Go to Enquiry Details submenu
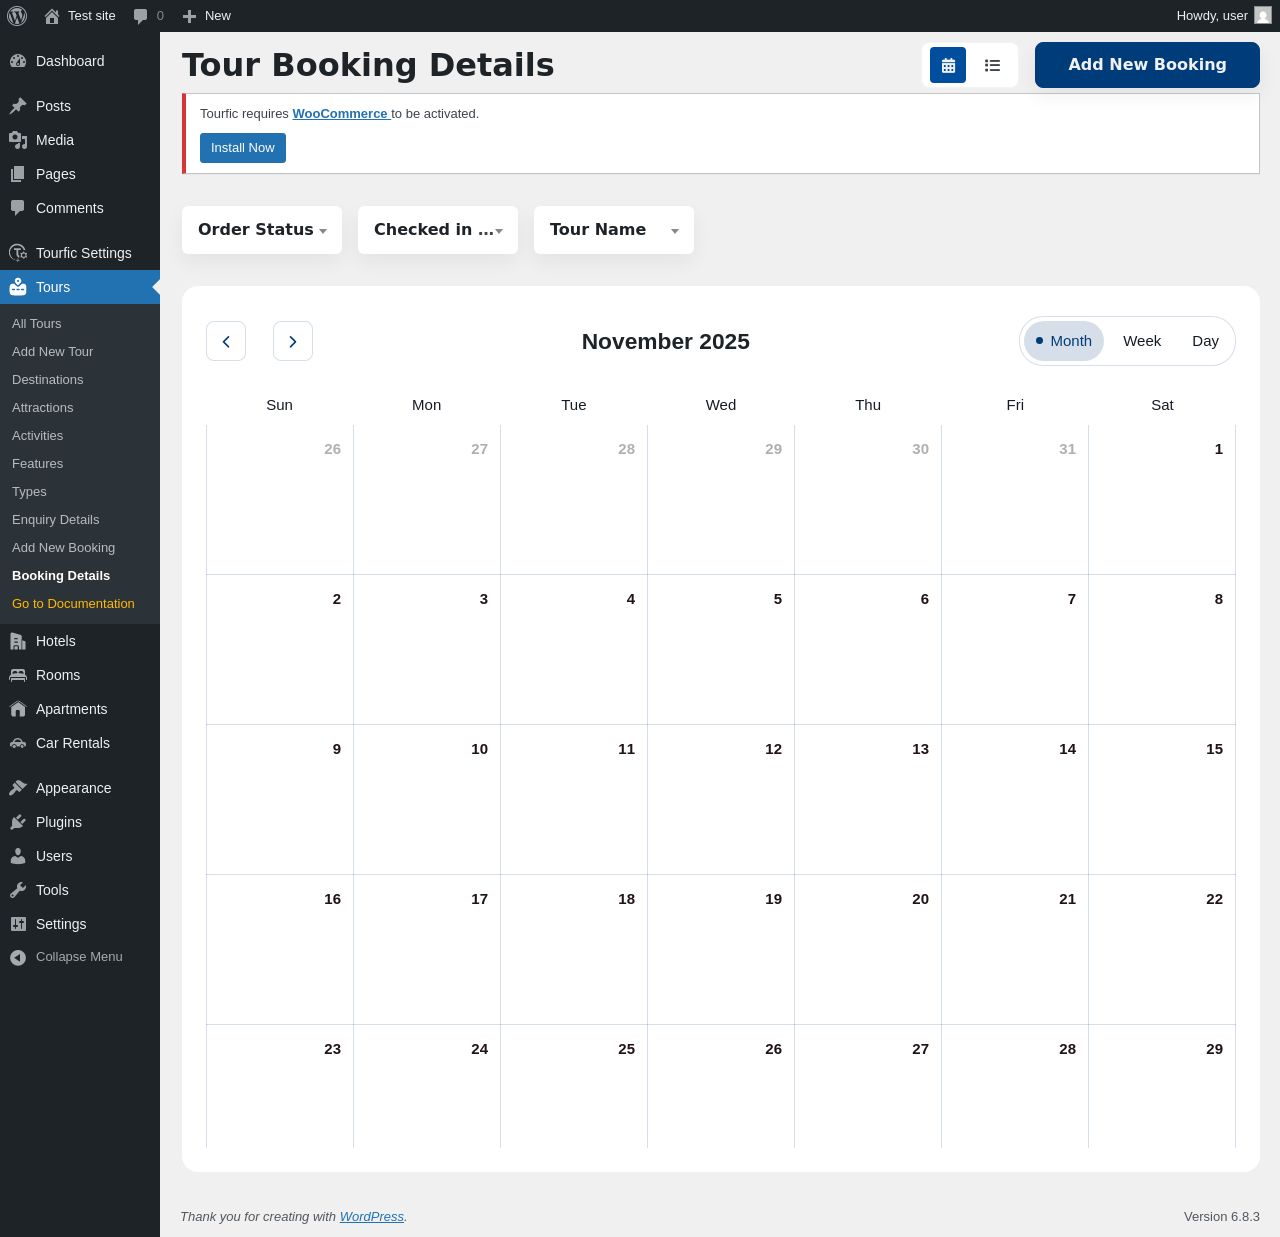The width and height of the screenshot is (1280, 1237). click(x=55, y=520)
